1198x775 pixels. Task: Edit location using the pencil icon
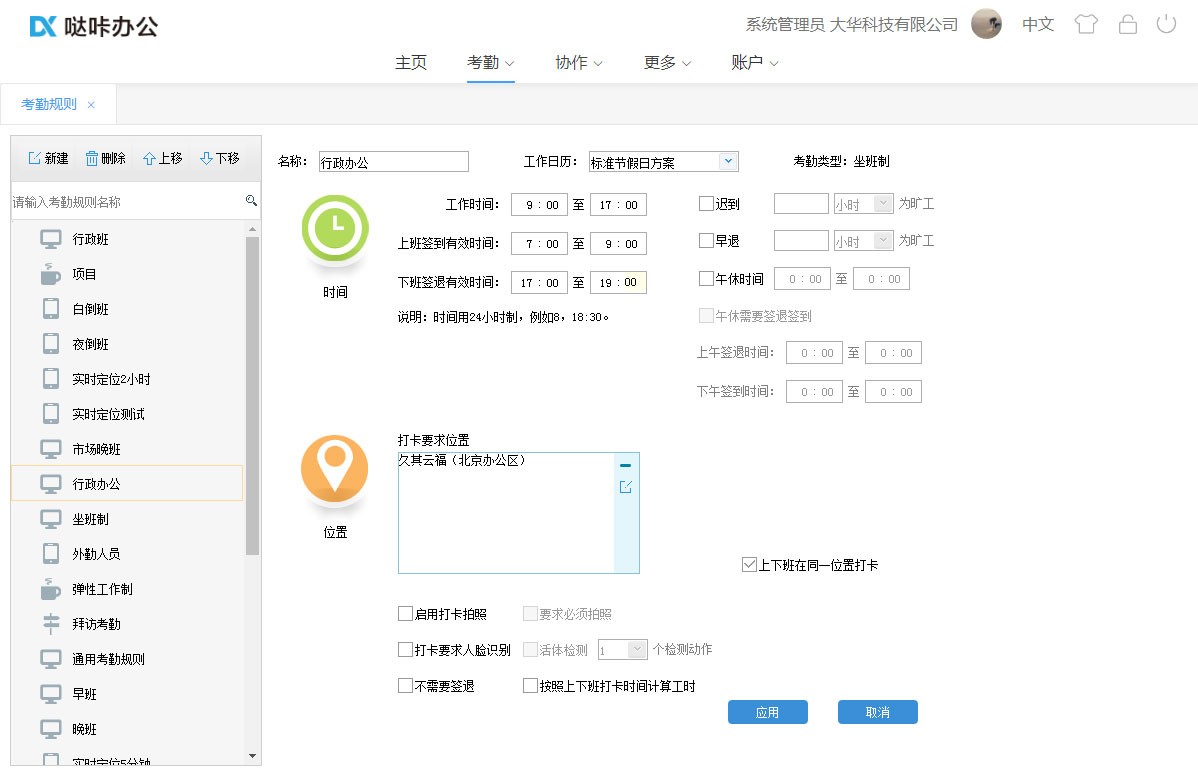pos(626,487)
